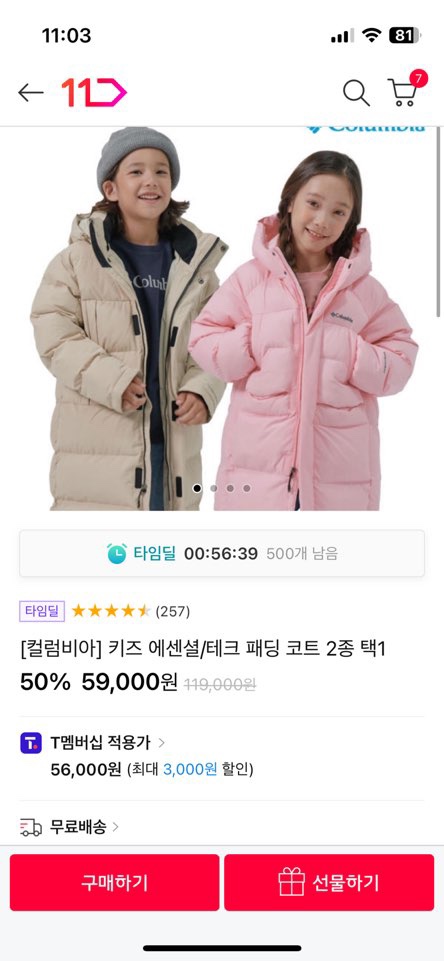This screenshot has width=444, height=961.
Task: Expand 무료배송 shipping info chevron
Action: 115,827
